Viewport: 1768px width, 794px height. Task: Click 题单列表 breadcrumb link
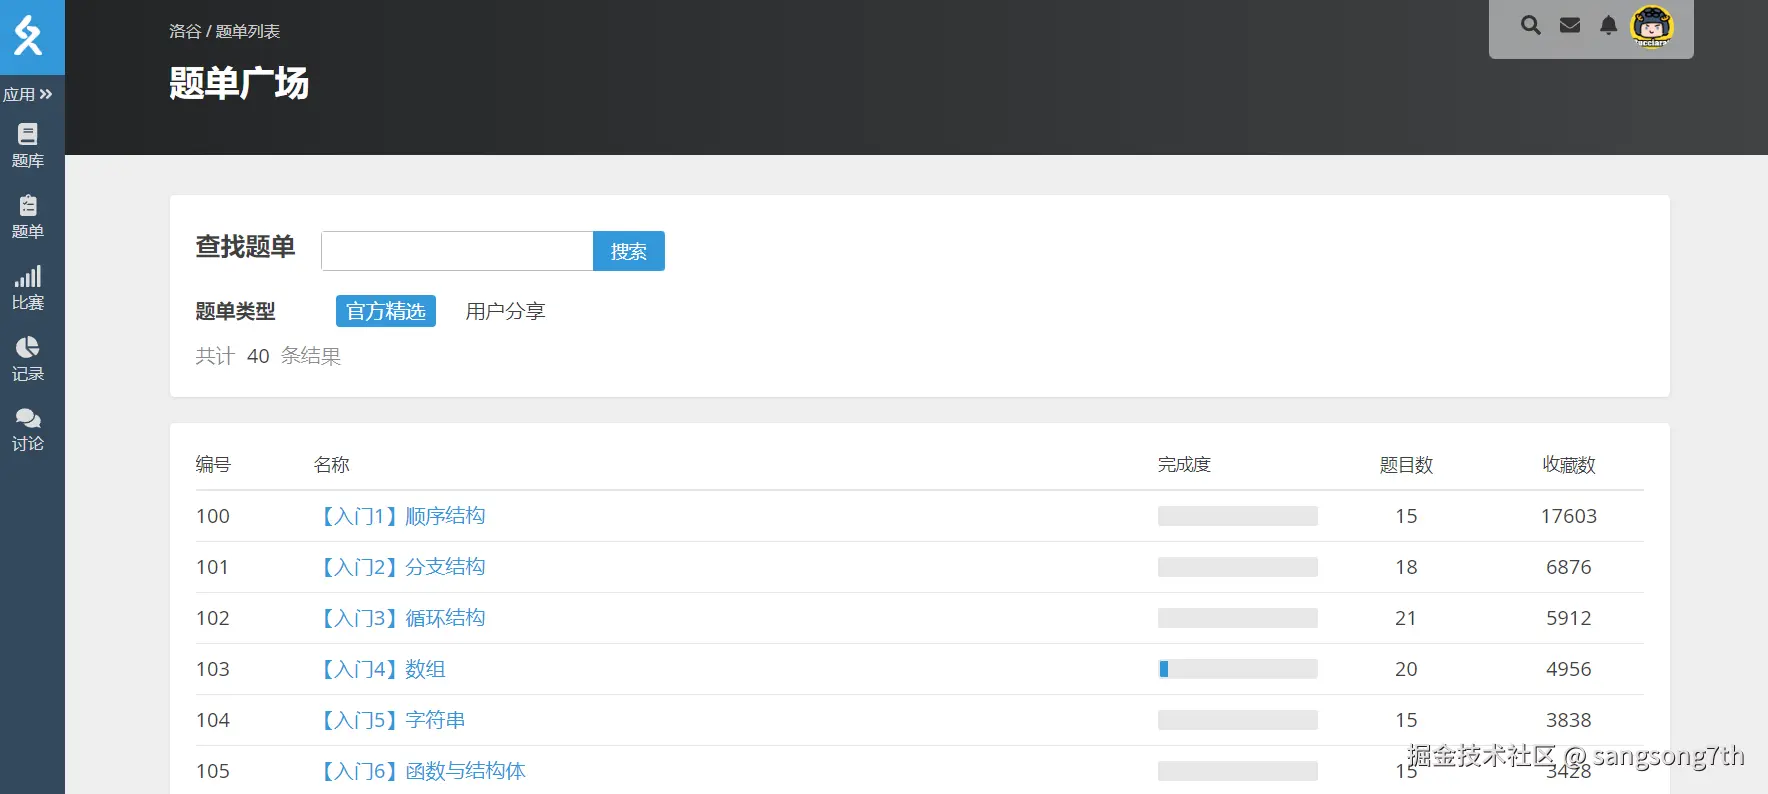tap(248, 31)
